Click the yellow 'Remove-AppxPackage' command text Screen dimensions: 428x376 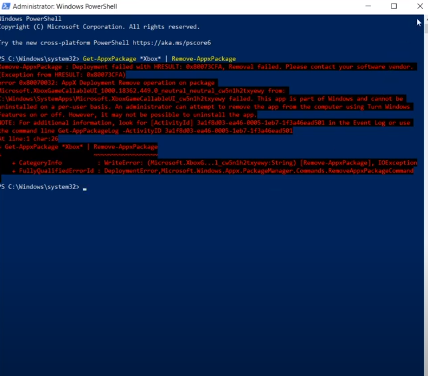pyautogui.click(x=204, y=59)
